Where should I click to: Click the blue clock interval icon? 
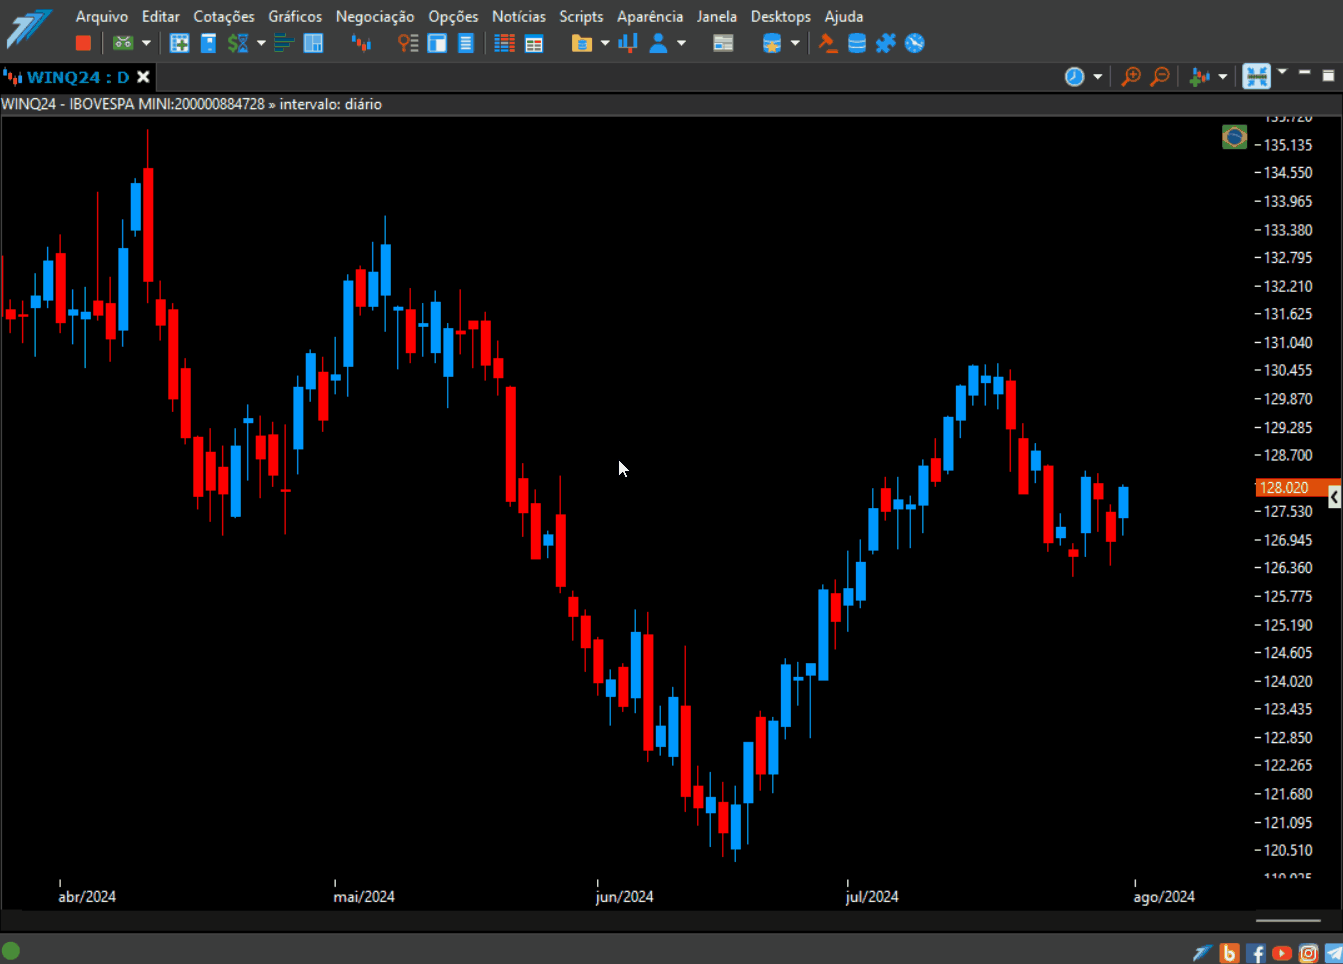point(1074,77)
